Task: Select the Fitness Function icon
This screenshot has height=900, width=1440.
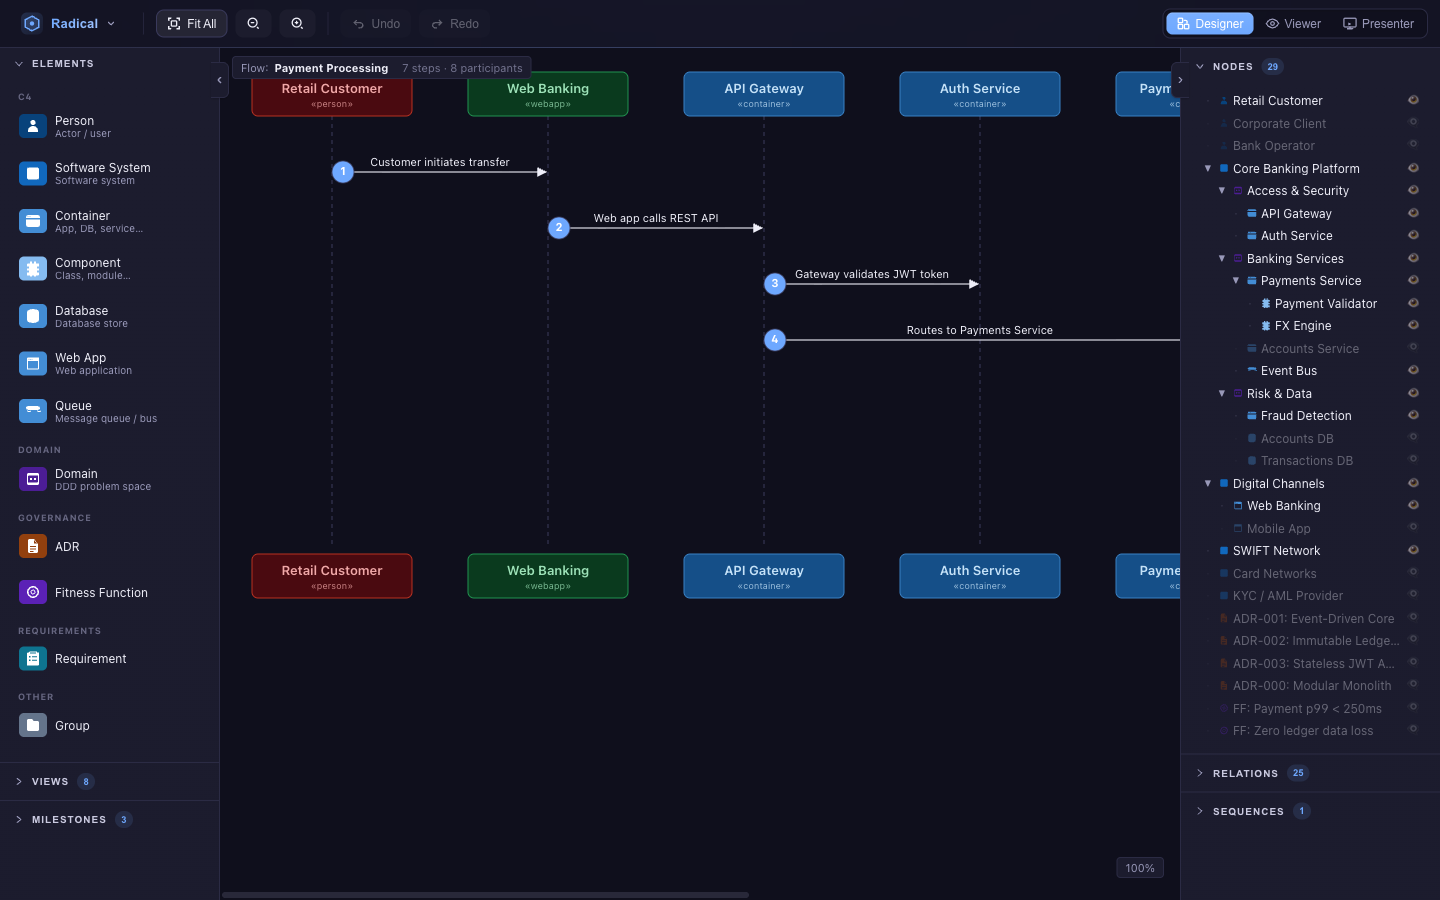Action: 33,593
